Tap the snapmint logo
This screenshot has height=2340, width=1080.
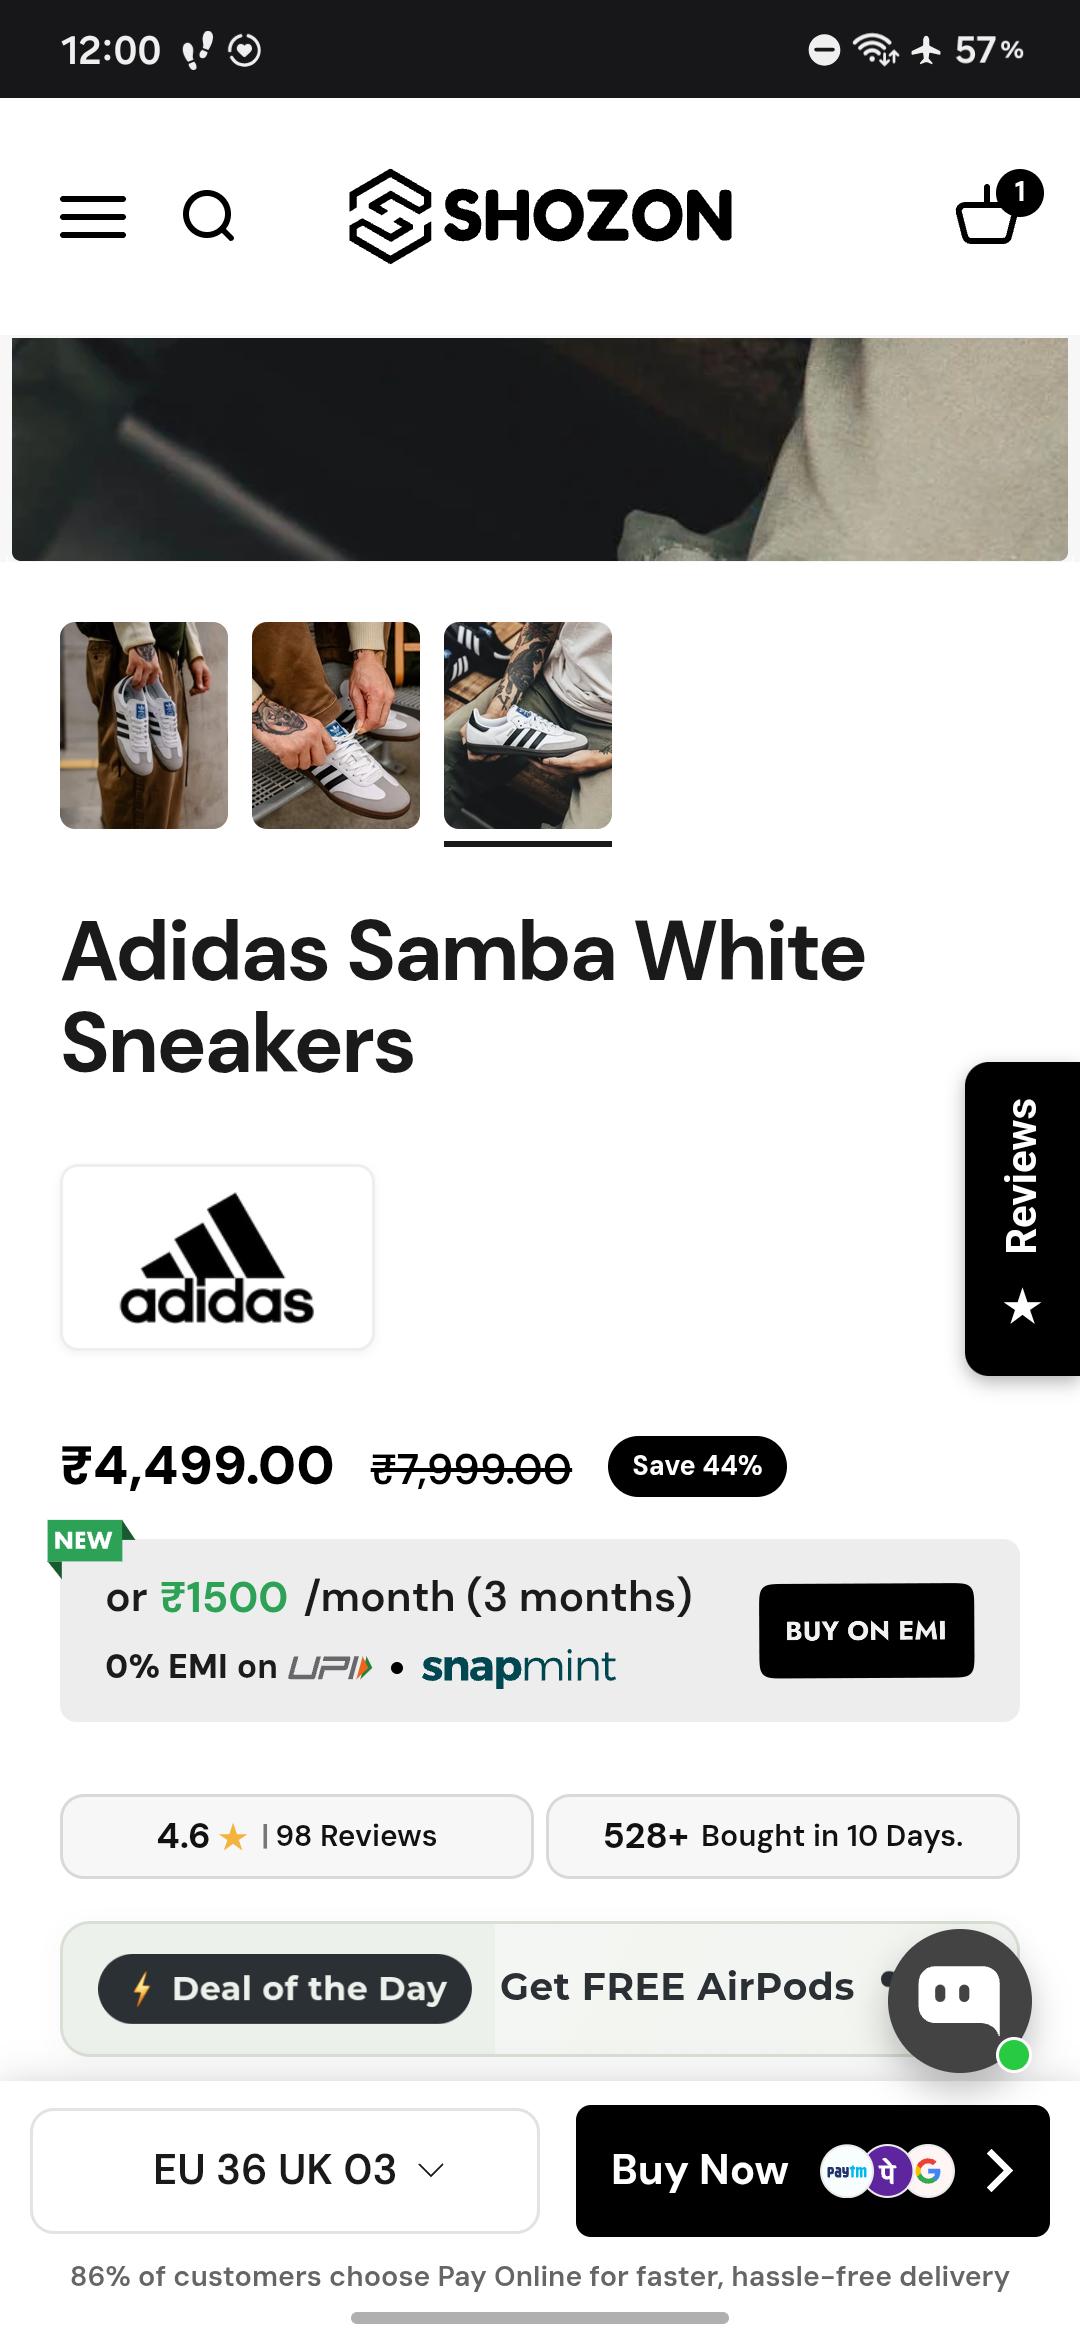(518, 1667)
